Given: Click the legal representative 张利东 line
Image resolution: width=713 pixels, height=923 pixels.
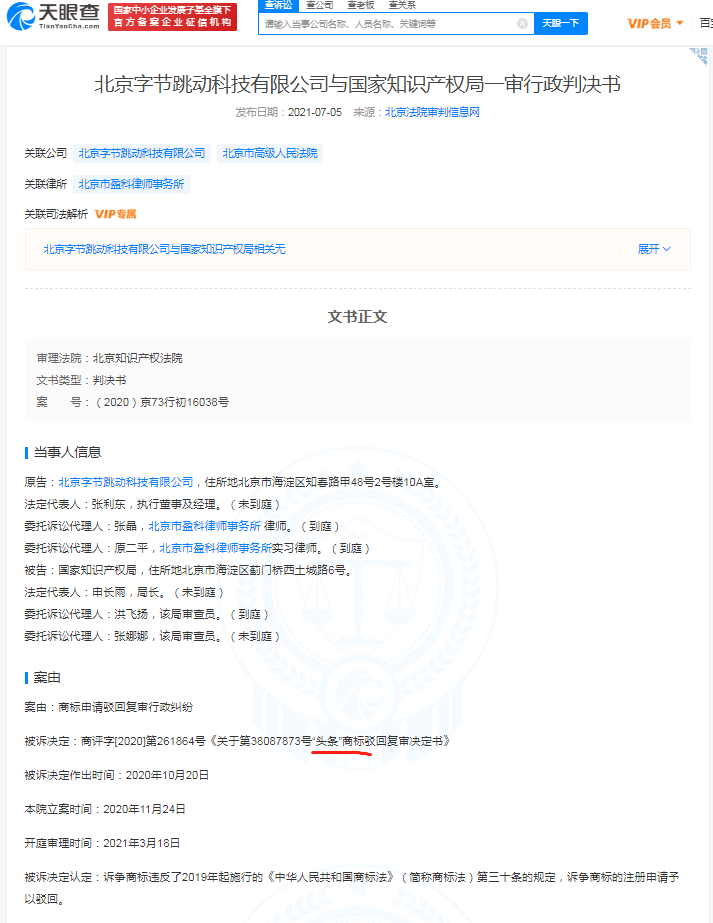Looking at the screenshot, I should click(x=152, y=504).
